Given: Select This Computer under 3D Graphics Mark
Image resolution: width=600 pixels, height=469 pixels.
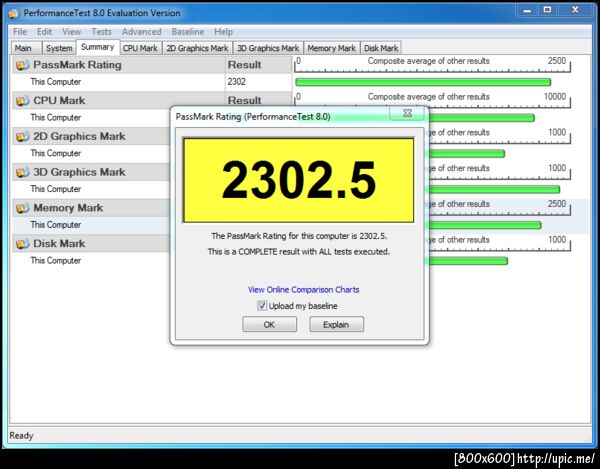Looking at the screenshot, I should pyautogui.click(x=55, y=189).
